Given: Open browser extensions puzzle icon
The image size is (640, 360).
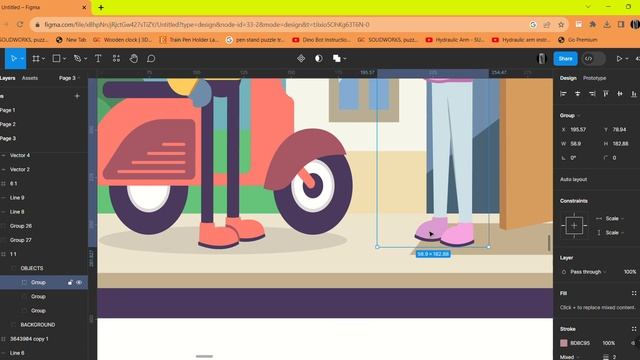Looking at the screenshot, I should (x=593, y=24).
